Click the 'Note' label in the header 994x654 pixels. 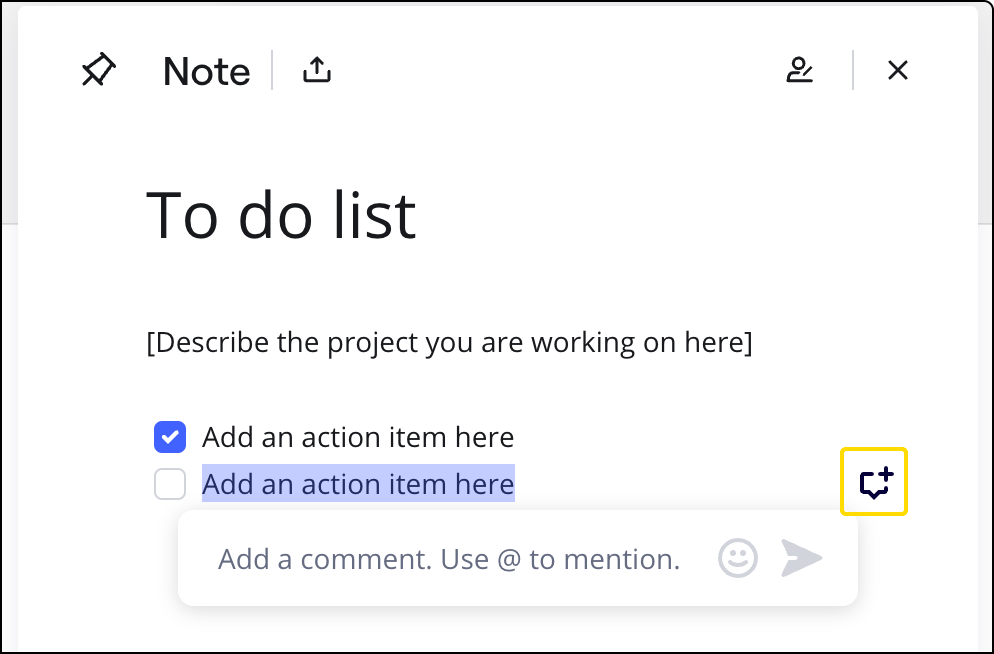(x=206, y=71)
